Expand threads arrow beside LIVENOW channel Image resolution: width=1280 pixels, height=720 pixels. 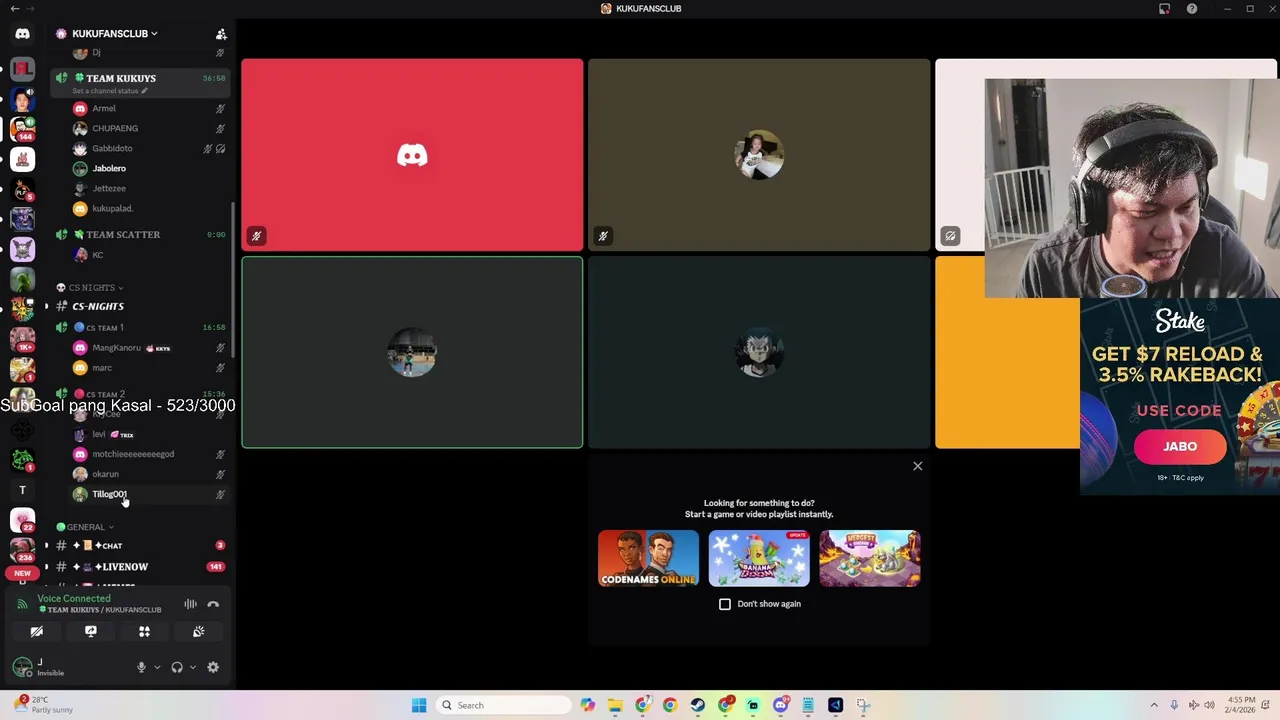tap(46, 567)
